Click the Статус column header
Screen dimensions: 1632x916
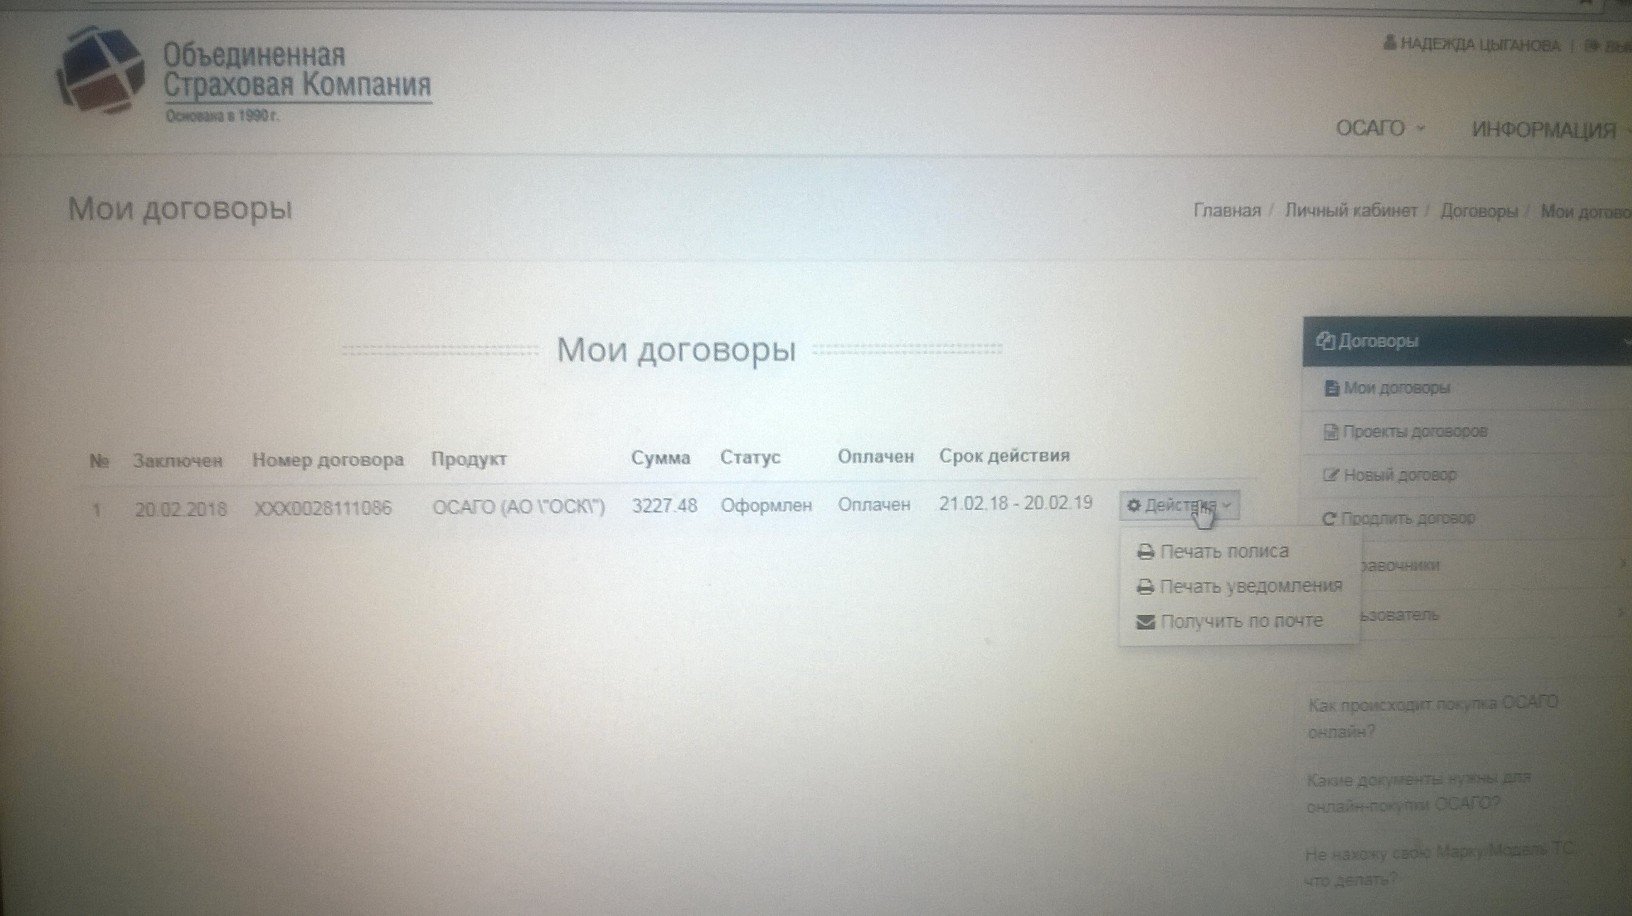pyautogui.click(x=750, y=458)
